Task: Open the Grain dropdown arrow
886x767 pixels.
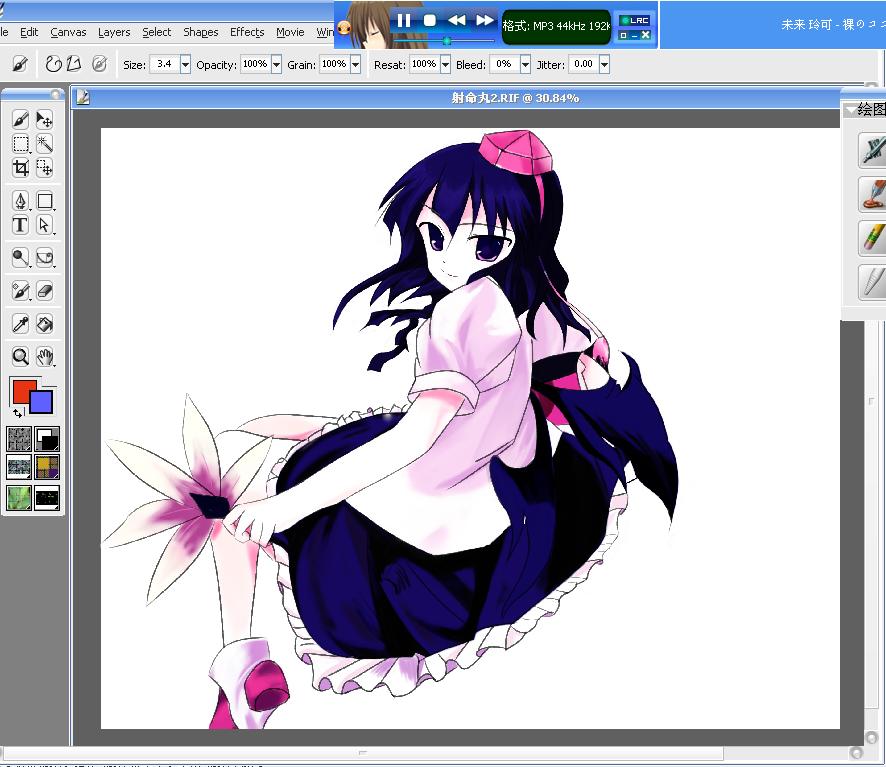Action: (x=355, y=64)
